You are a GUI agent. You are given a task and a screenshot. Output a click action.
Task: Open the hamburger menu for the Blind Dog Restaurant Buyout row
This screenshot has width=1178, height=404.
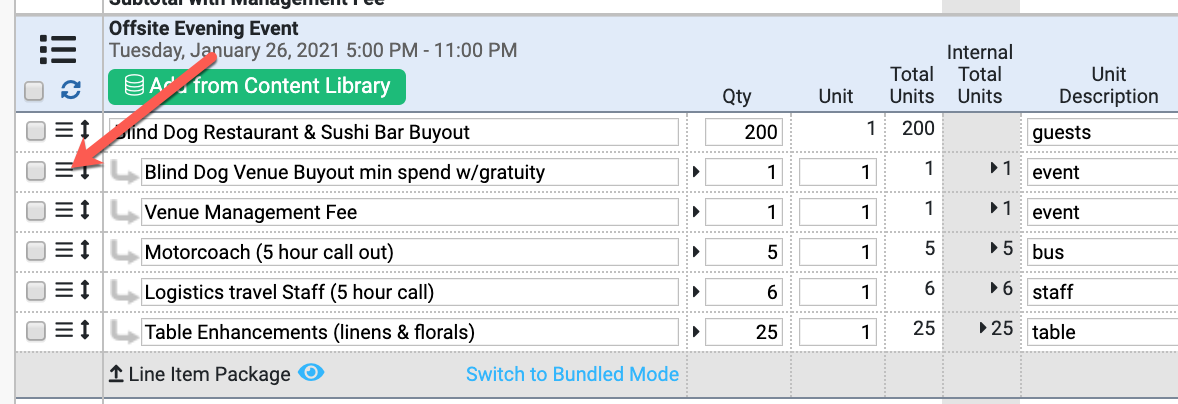tap(65, 132)
